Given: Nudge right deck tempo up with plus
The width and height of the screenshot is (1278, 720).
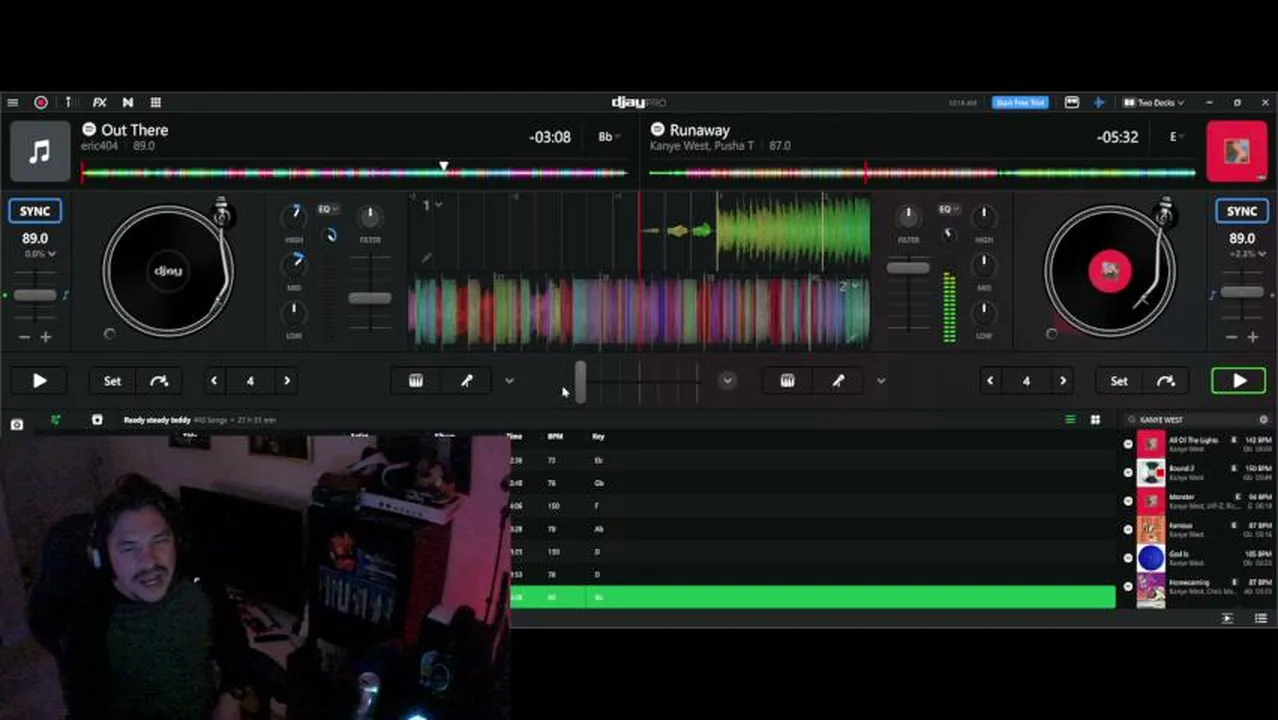Looking at the screenshot, I should [1252, 338].
